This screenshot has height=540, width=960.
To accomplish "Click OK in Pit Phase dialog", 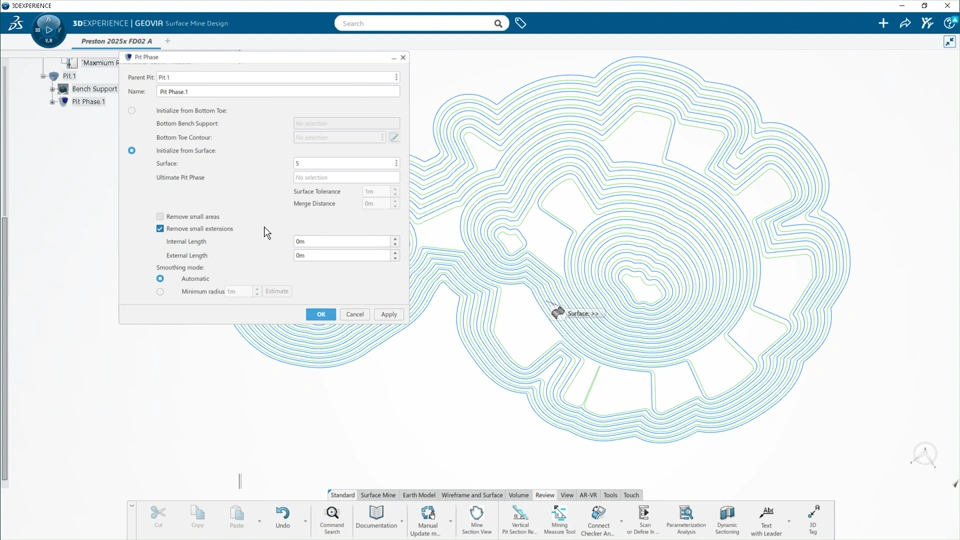I will (x=321, y=314).
